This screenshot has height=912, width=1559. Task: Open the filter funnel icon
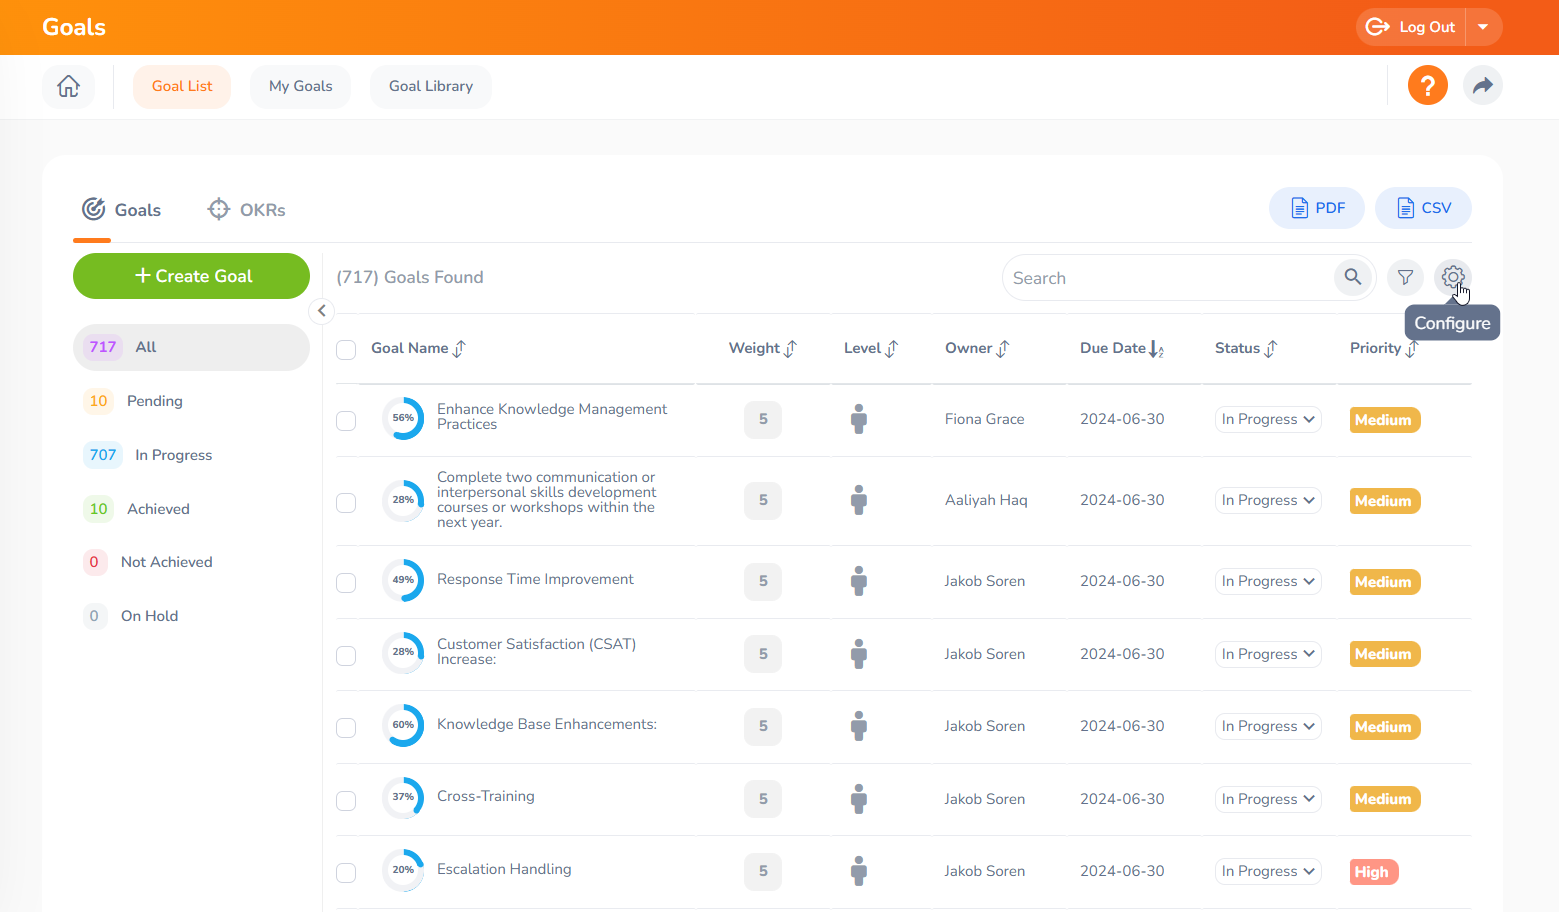coord(1405,277)
